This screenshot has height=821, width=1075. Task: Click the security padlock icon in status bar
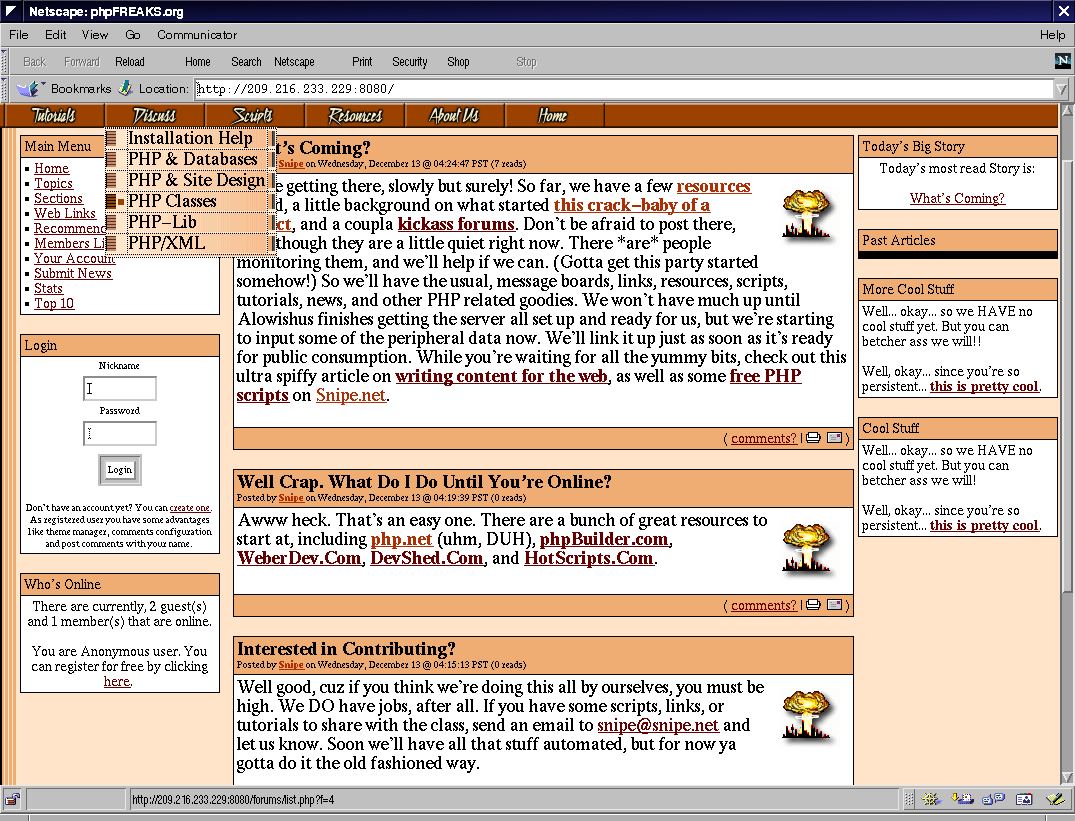pos(12,799)
